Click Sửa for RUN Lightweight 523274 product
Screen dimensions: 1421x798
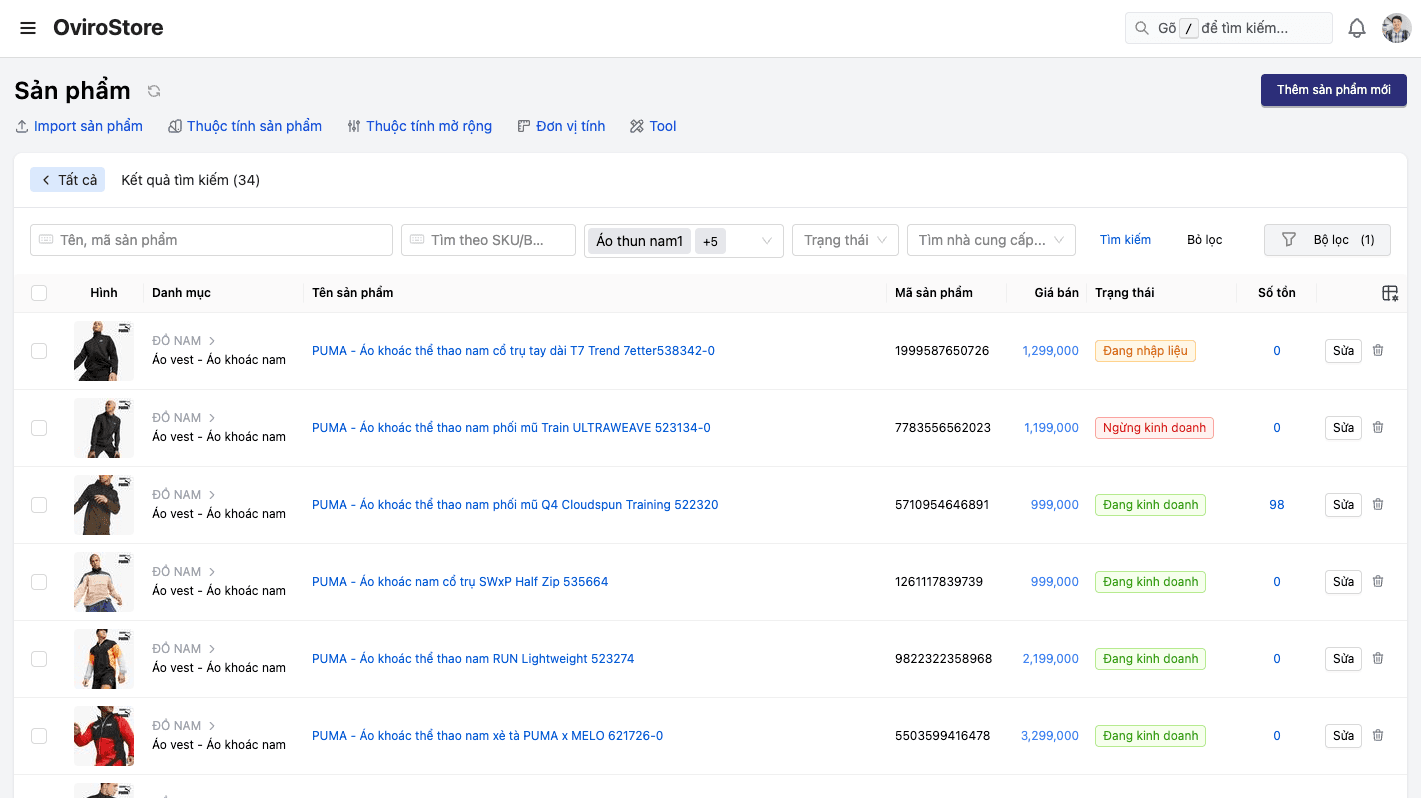point(1343,659)
